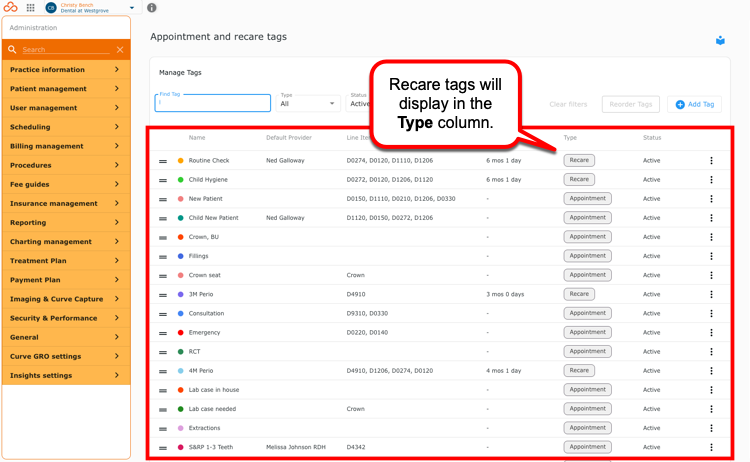
Task: Grab the reorder handle for Child Hygiene
Action: pyautogui.click(x=163, y=180)
